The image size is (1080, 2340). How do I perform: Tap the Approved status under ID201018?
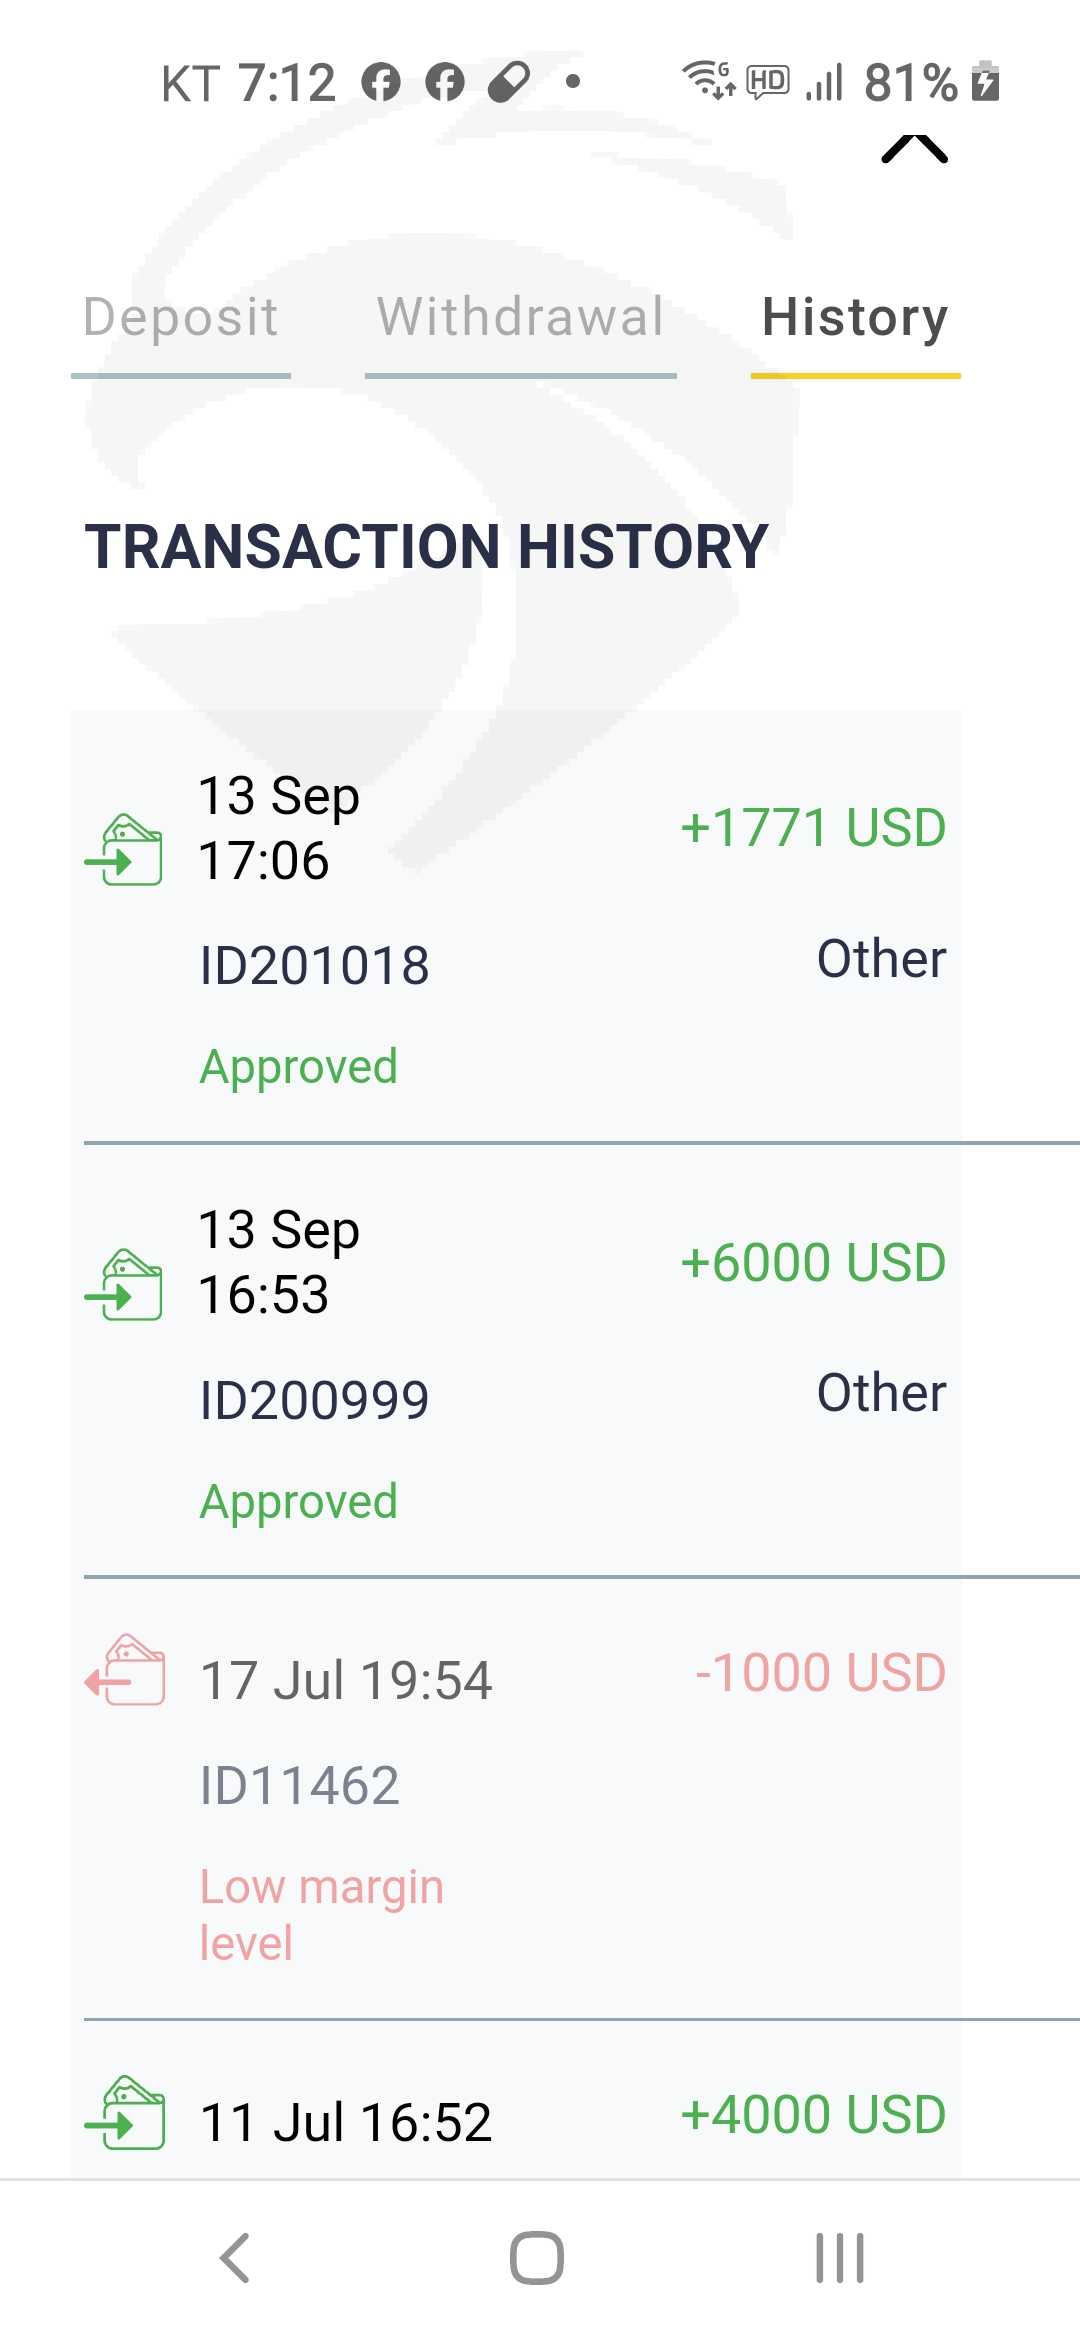coord(298,1067)
